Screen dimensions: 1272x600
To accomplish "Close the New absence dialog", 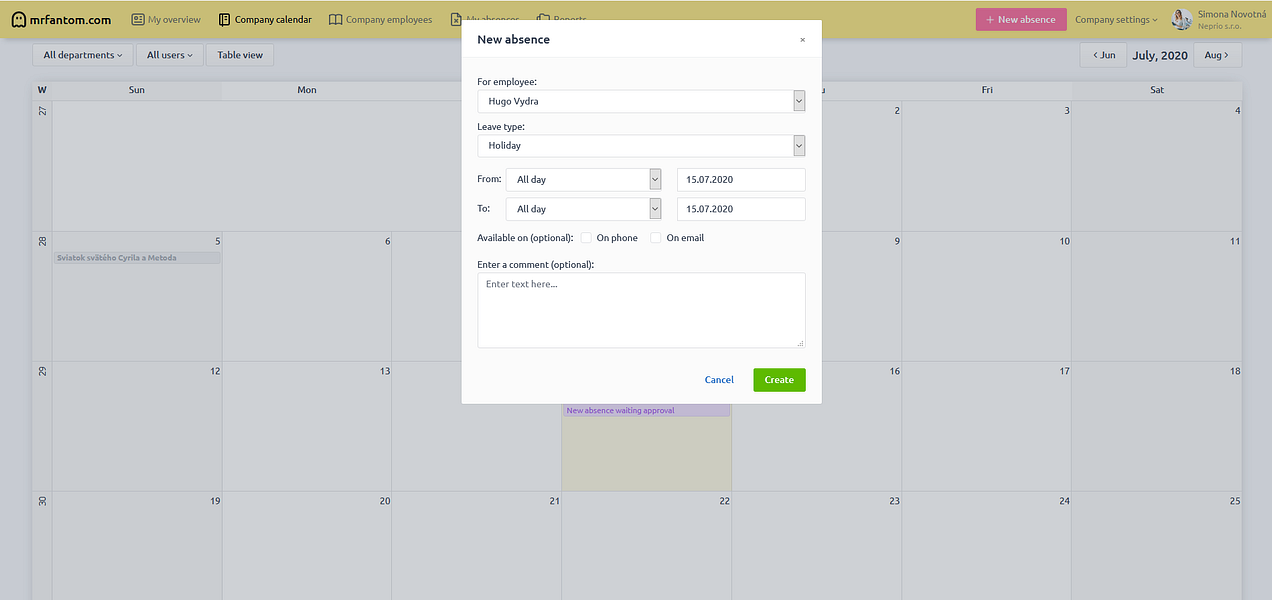I will [802, 40].
